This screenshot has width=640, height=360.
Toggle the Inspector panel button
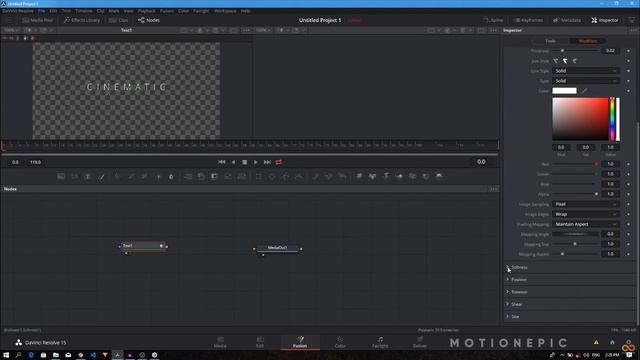point(605,20)
